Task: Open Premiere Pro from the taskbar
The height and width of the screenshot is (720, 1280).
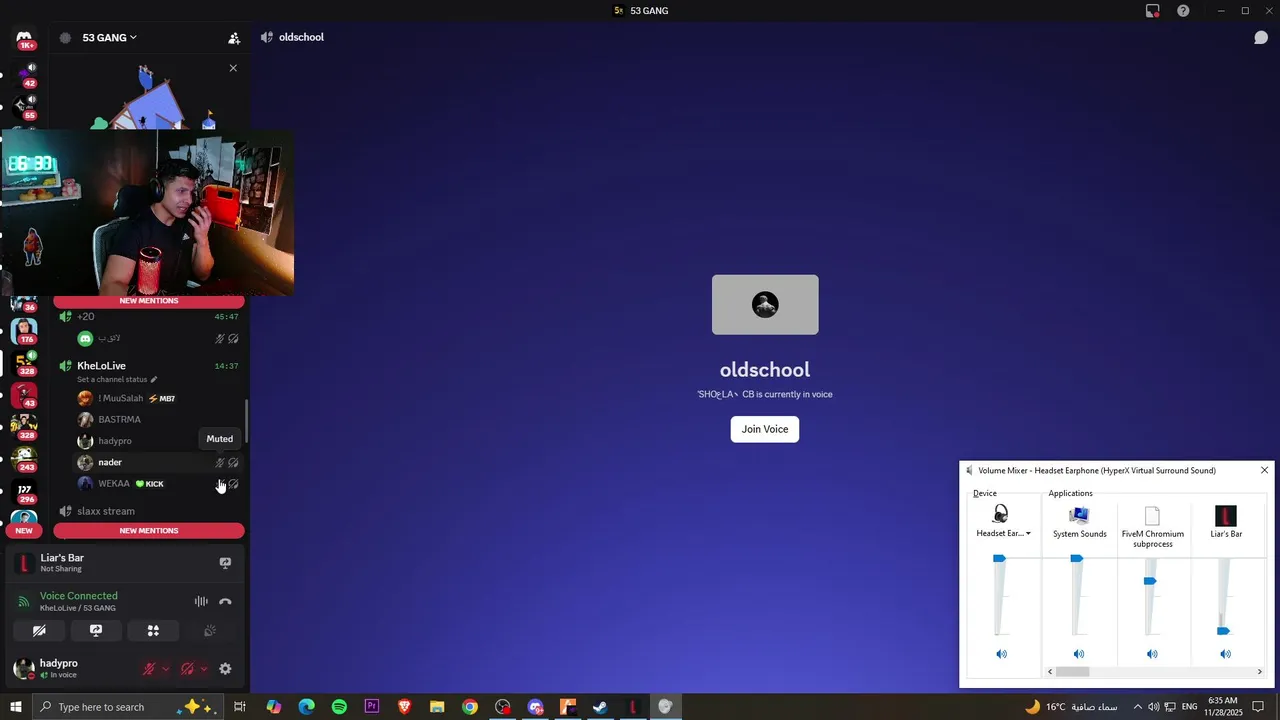Action: pyautogui.click(x=372, y=707)
